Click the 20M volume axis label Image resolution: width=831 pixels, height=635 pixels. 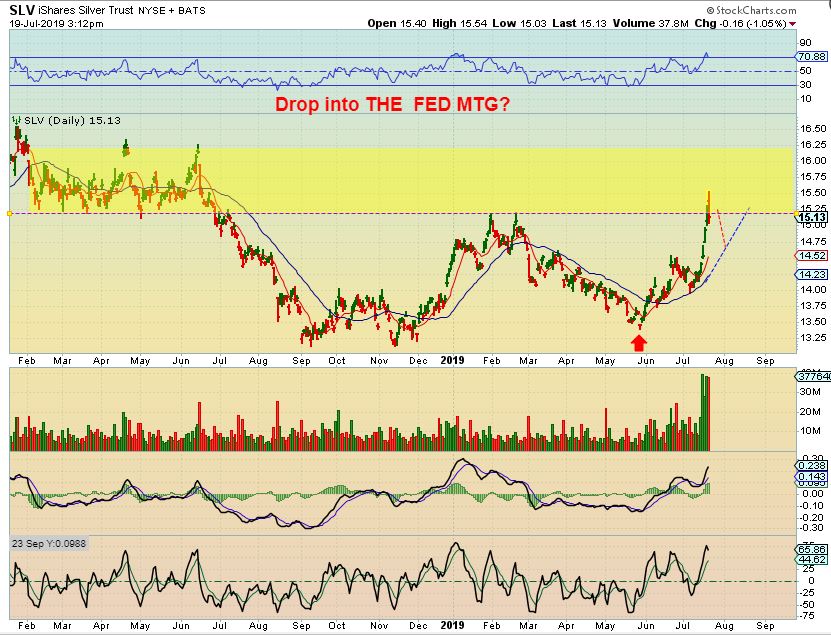tap(810, 411)
